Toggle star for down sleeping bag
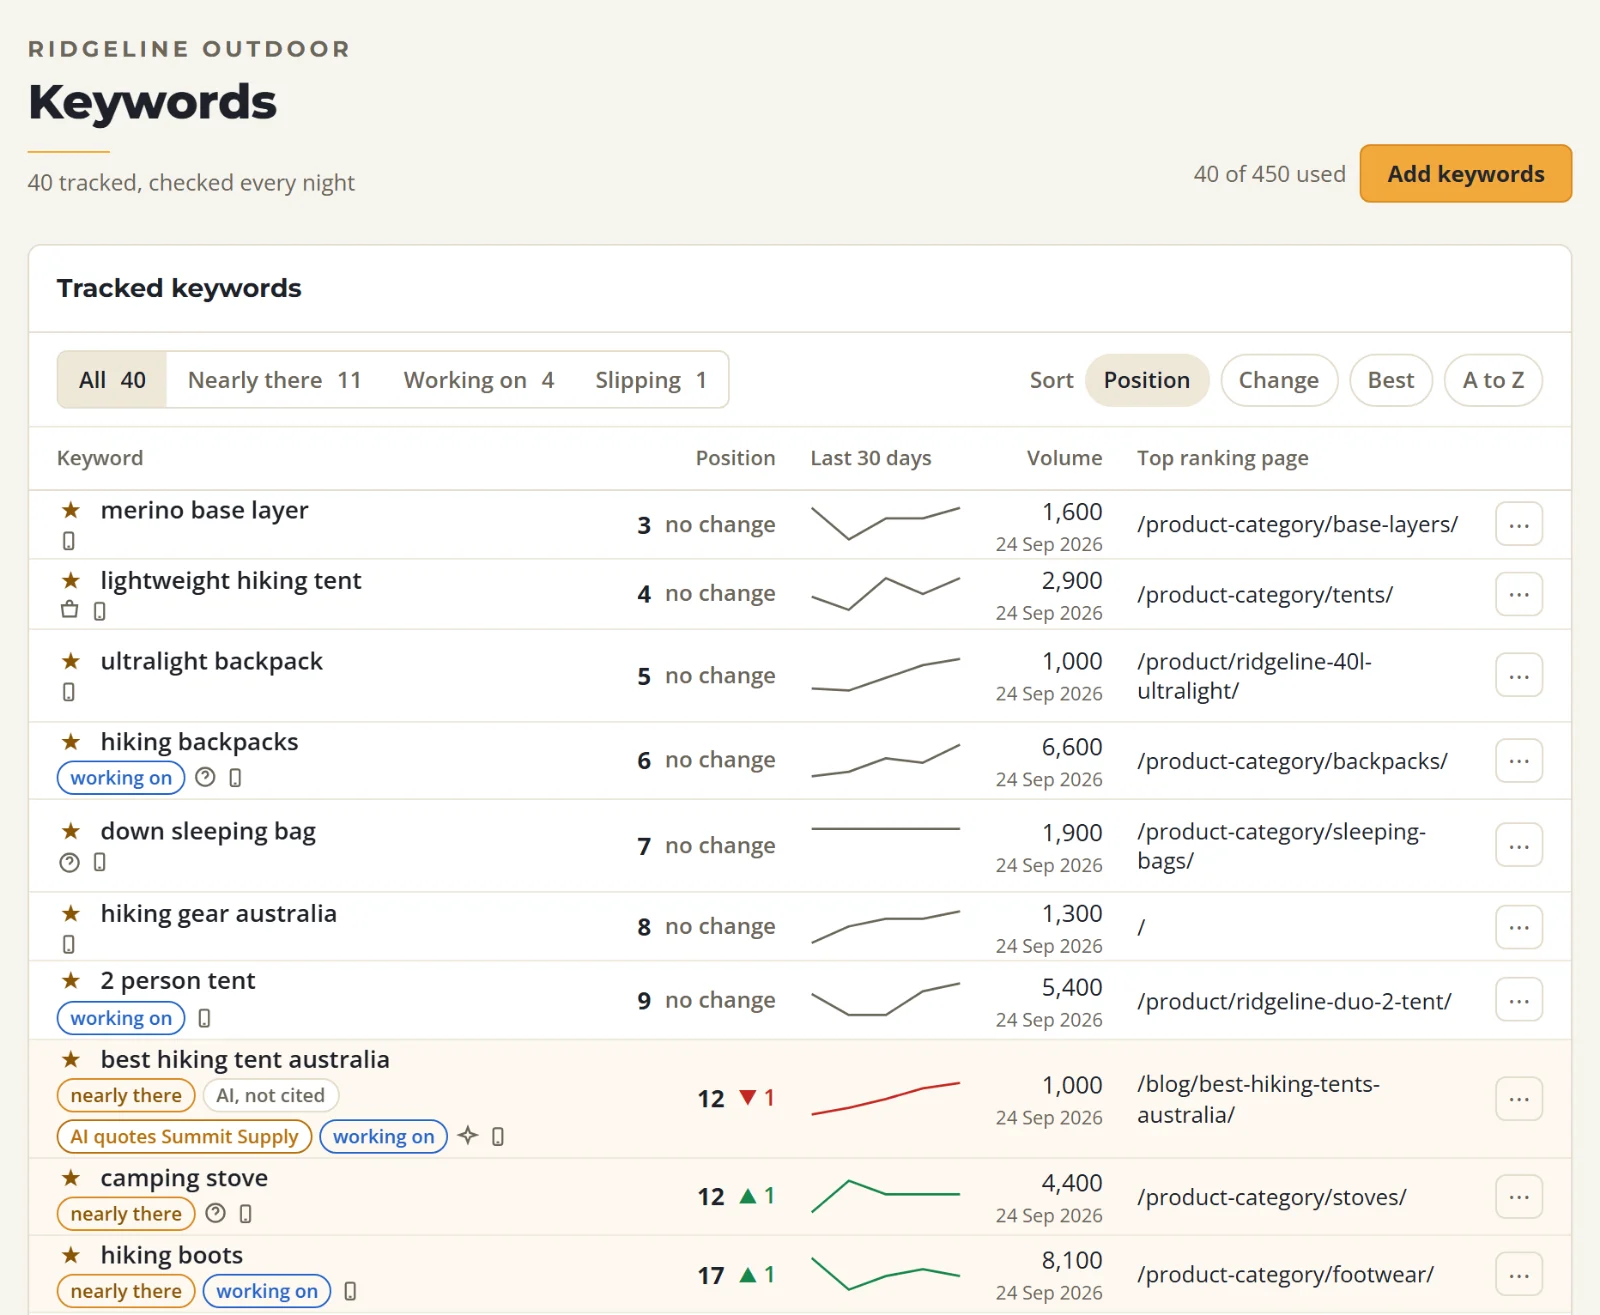Viewport: 1600px width, 1315px height. coord(70,831)
